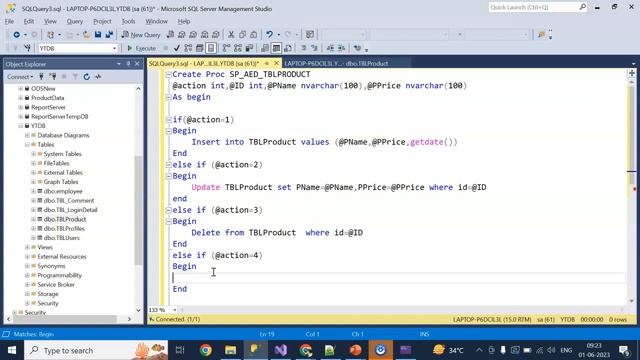Click the Navigate Backward icon
The width and height of the screenshot is (640, 360).
pos(16,35)
